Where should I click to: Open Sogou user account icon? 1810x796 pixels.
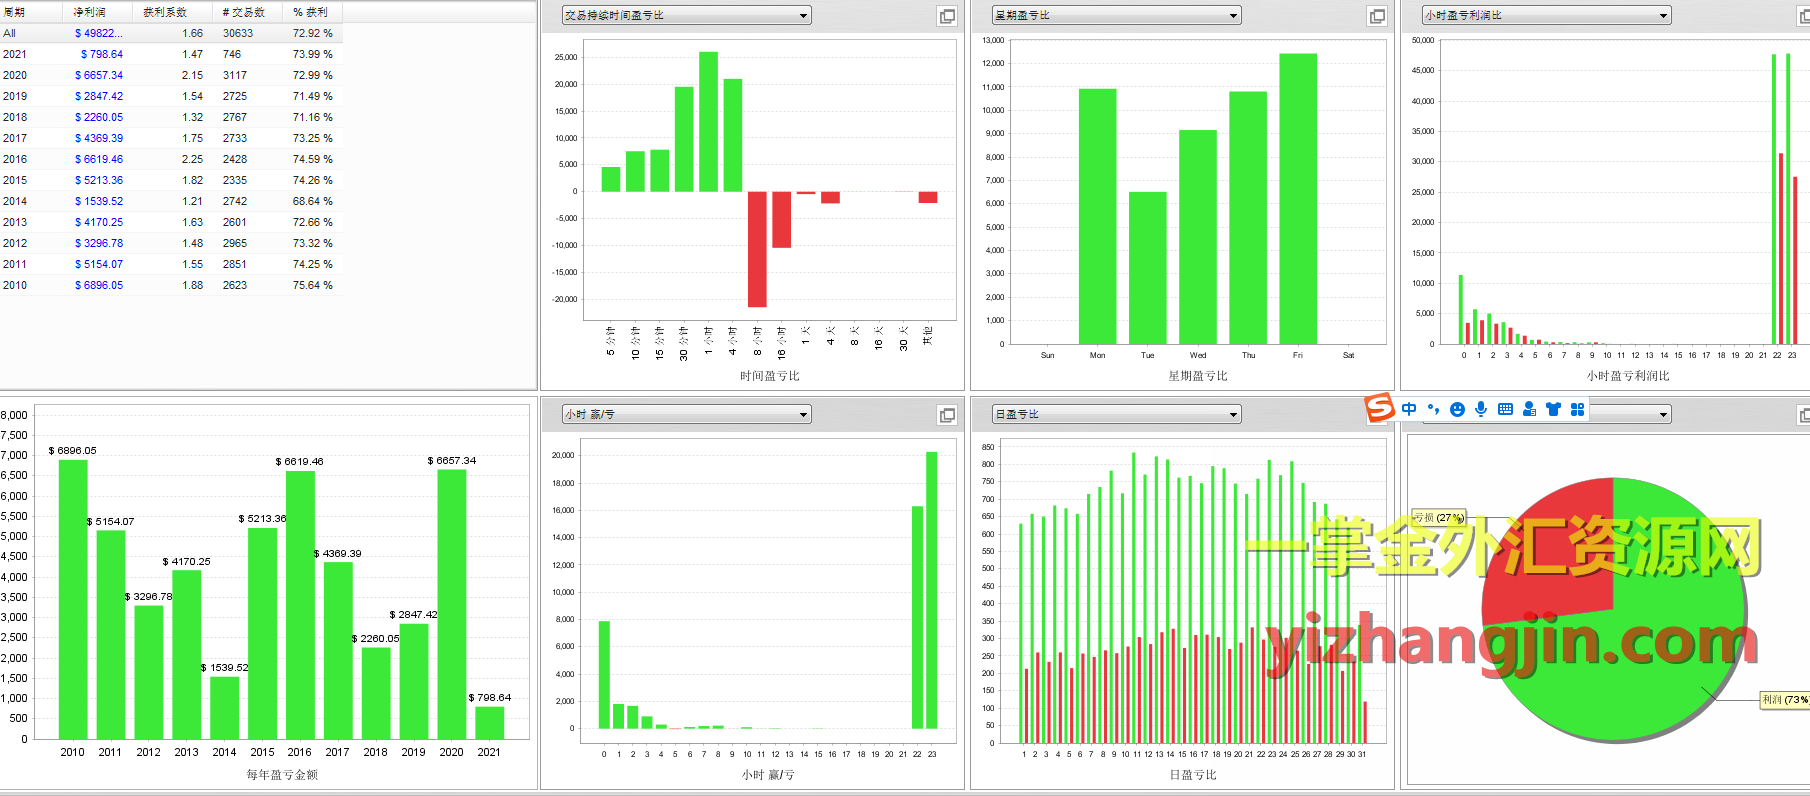tap(1529, 409)
